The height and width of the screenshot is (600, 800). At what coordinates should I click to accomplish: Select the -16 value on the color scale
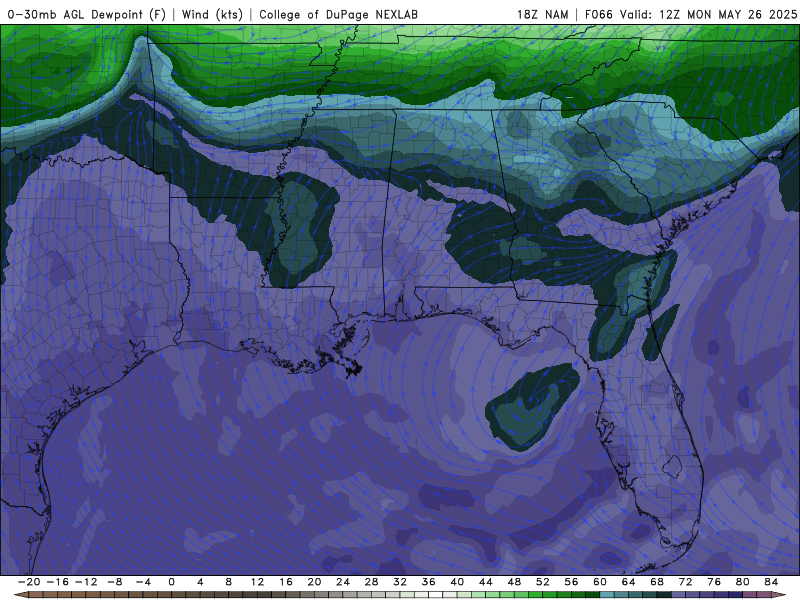(57, 582)
